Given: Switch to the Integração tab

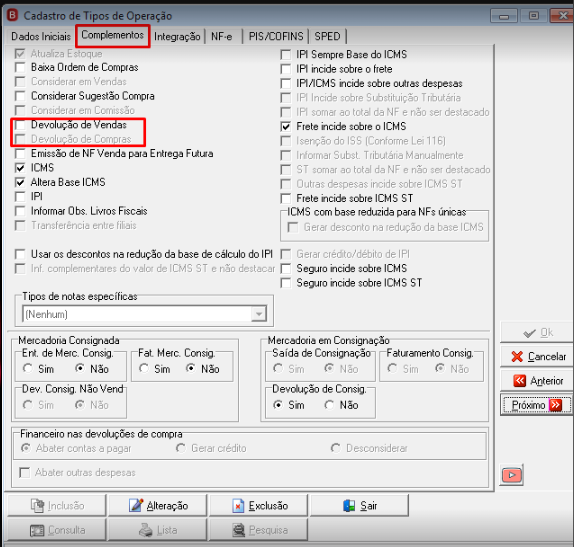Looking at the screenshot, I should point(177,36).
